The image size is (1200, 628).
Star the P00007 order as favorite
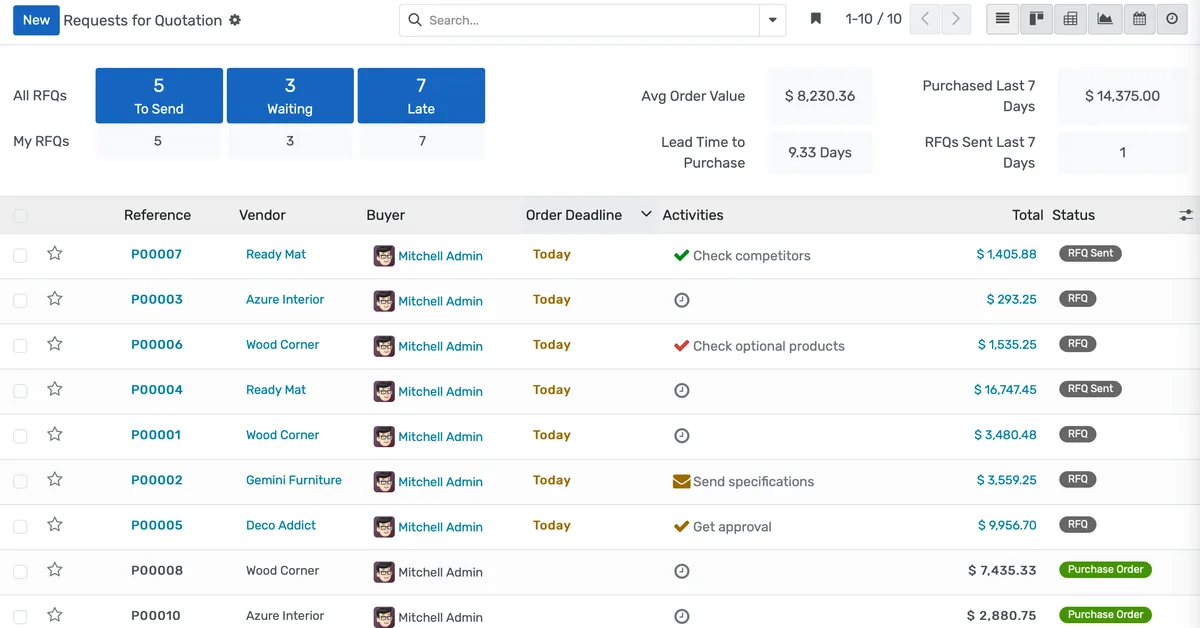[55, 254]
